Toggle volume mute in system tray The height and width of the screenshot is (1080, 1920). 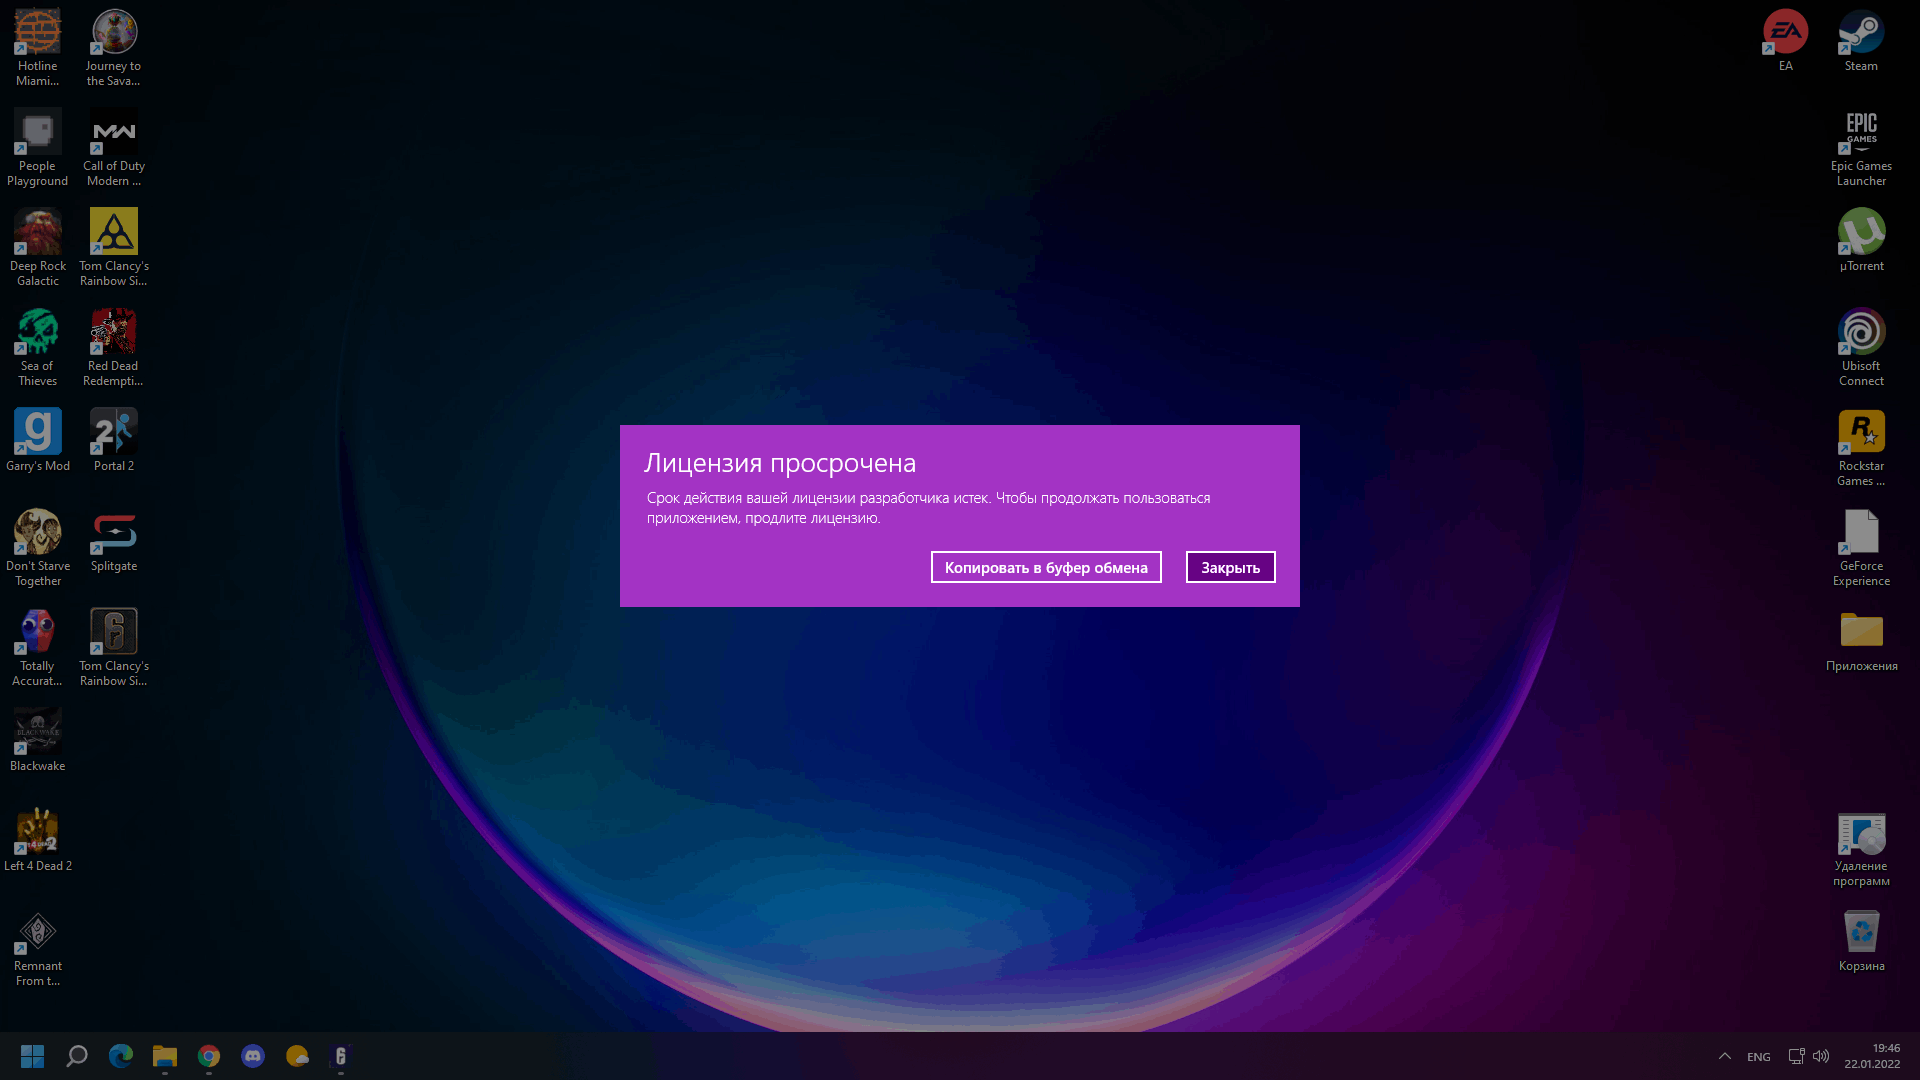1820,1056
